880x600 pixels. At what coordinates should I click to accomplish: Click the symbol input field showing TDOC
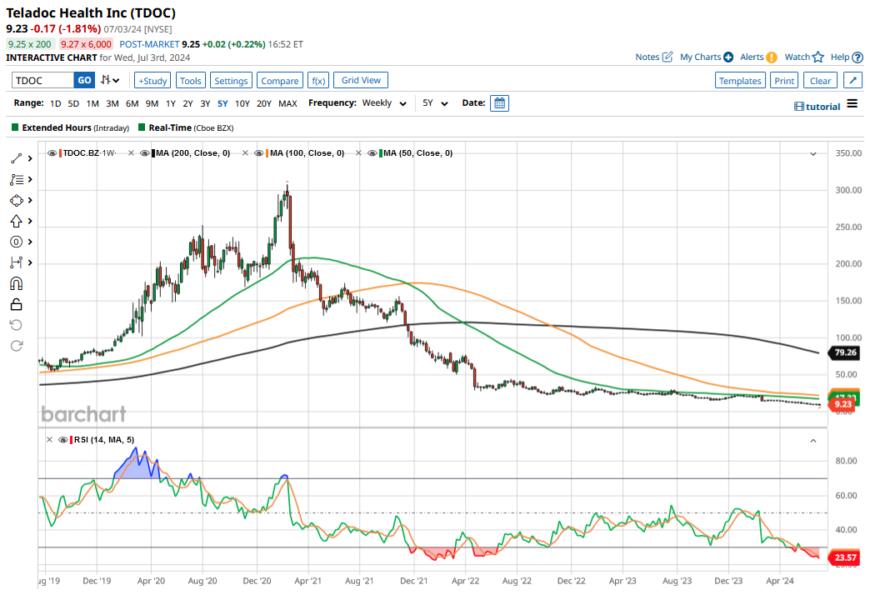43,80
